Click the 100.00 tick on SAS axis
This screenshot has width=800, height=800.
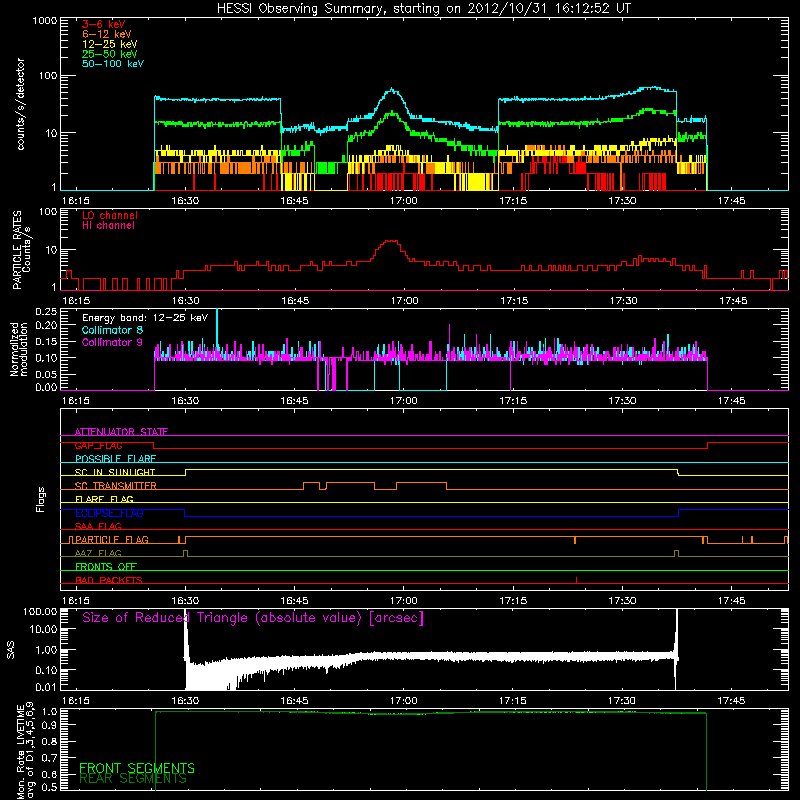coord(40,612)
